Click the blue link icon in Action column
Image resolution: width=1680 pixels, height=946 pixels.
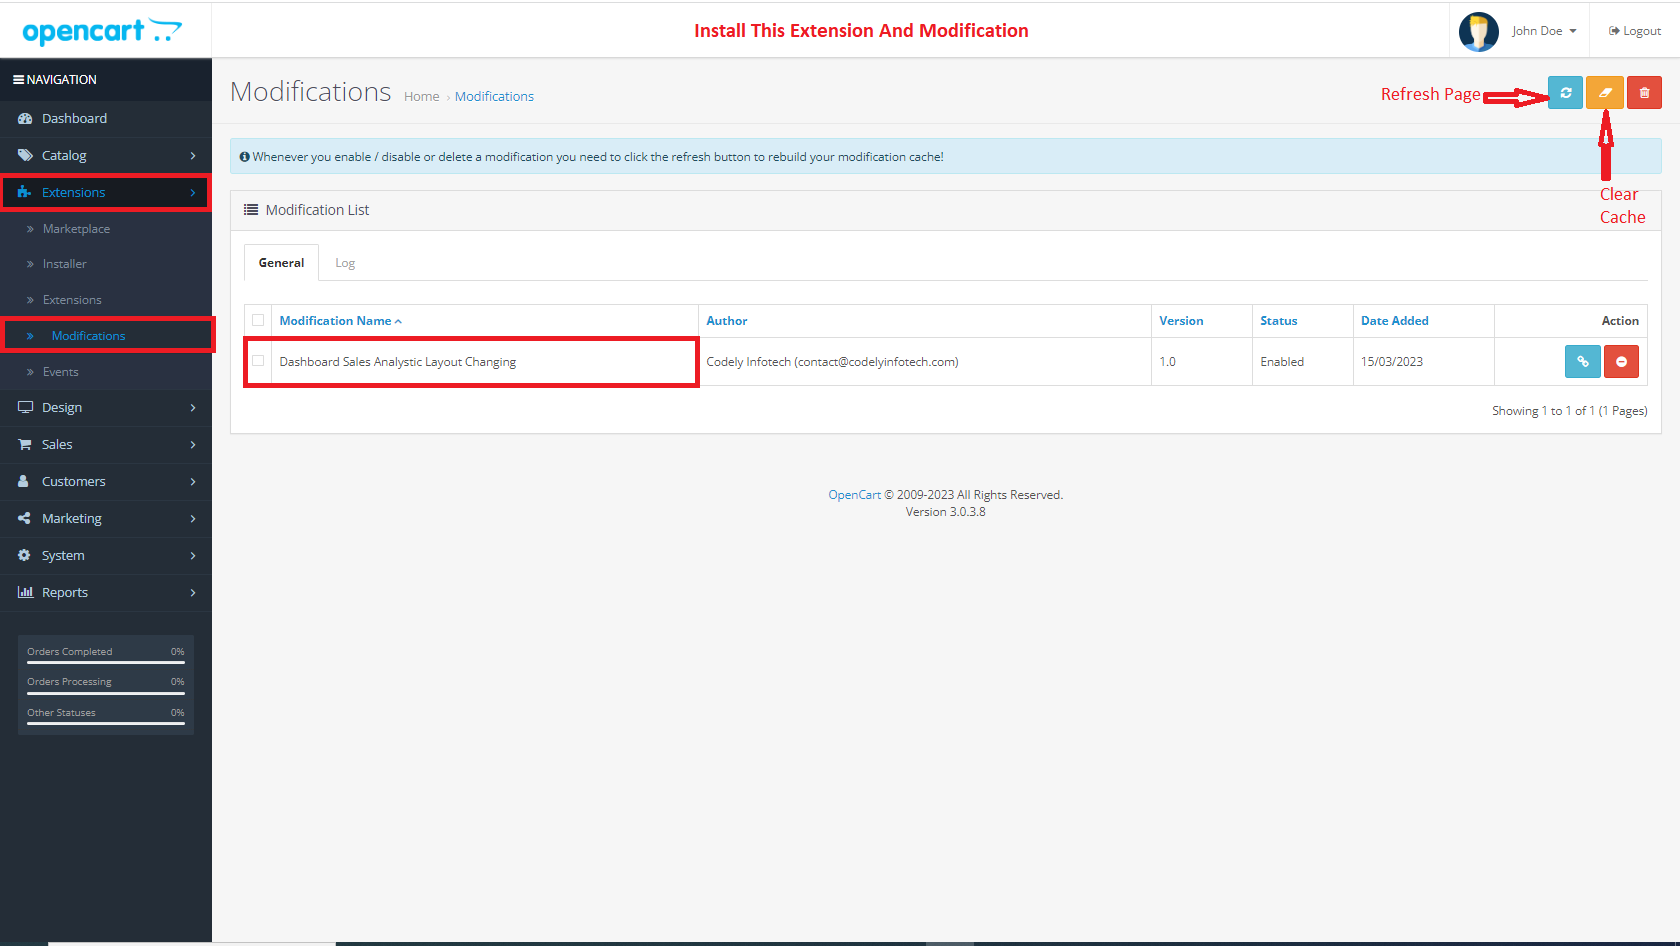click(x=1582, y=362)
